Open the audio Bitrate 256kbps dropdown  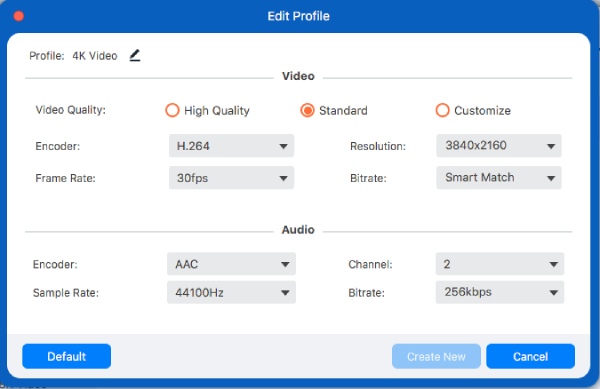pos(500,293)
